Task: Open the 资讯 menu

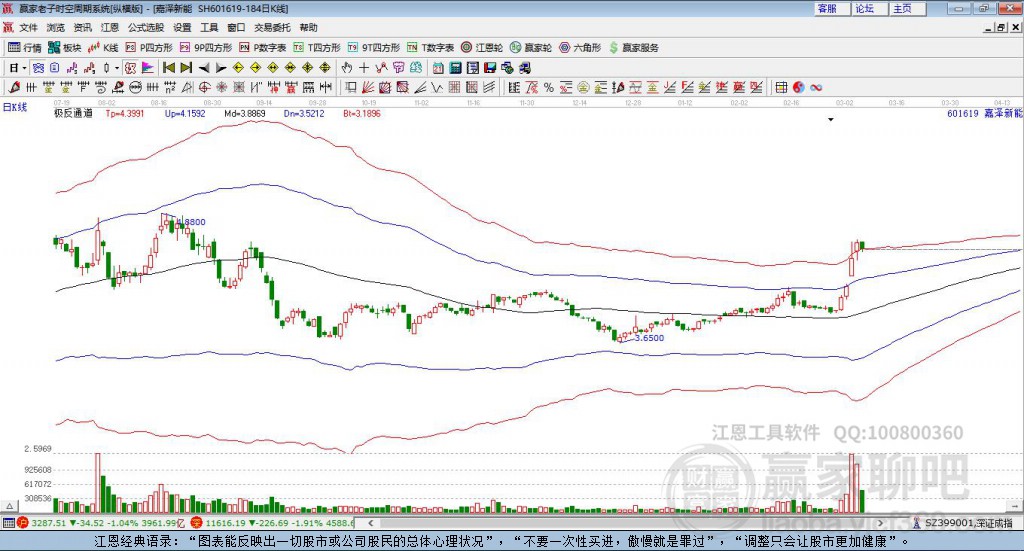Action: click(82, 27)
